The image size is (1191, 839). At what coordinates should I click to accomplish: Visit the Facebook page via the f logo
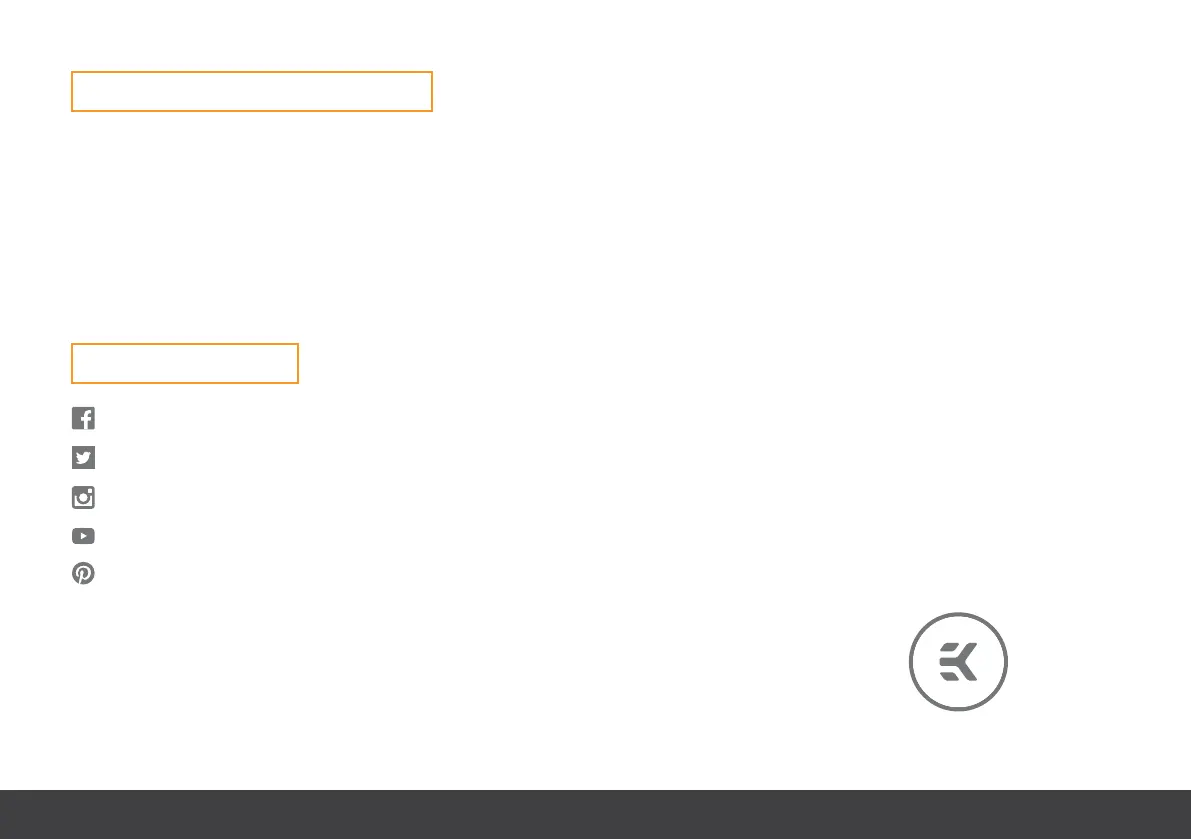tap(84, 418)
